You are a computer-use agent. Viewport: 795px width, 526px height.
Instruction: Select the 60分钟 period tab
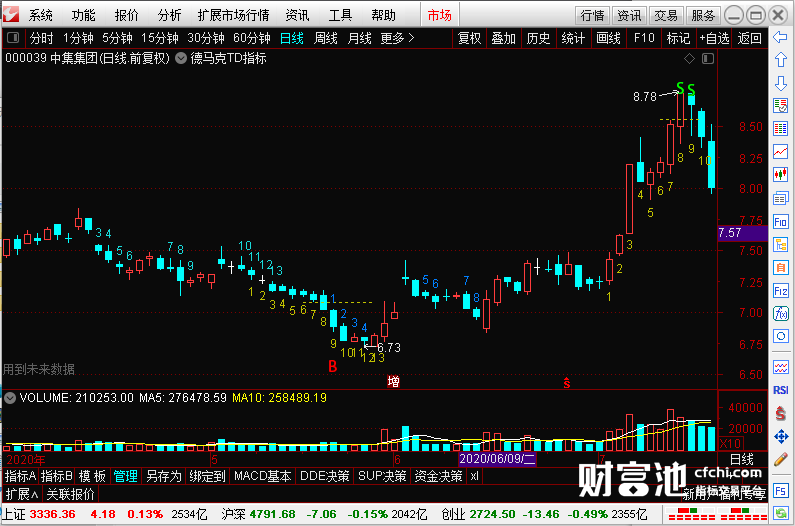pos(251,38)
